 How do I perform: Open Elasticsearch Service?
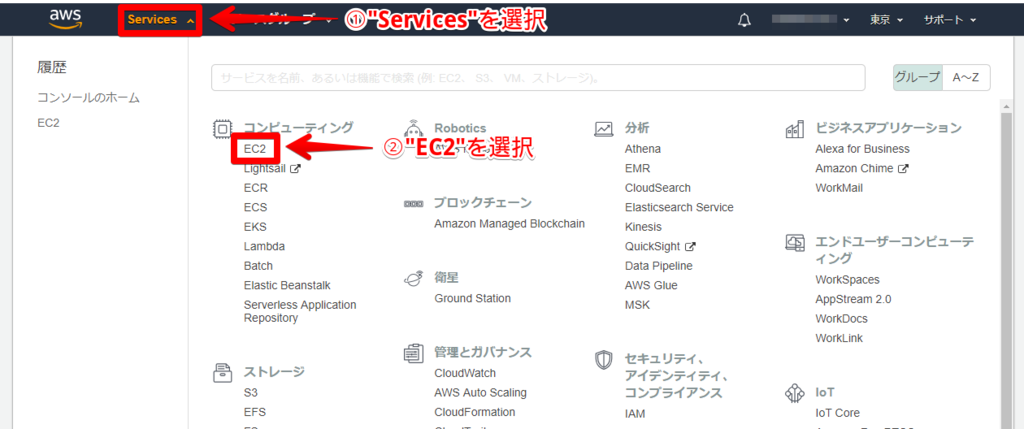click(679, 208)
